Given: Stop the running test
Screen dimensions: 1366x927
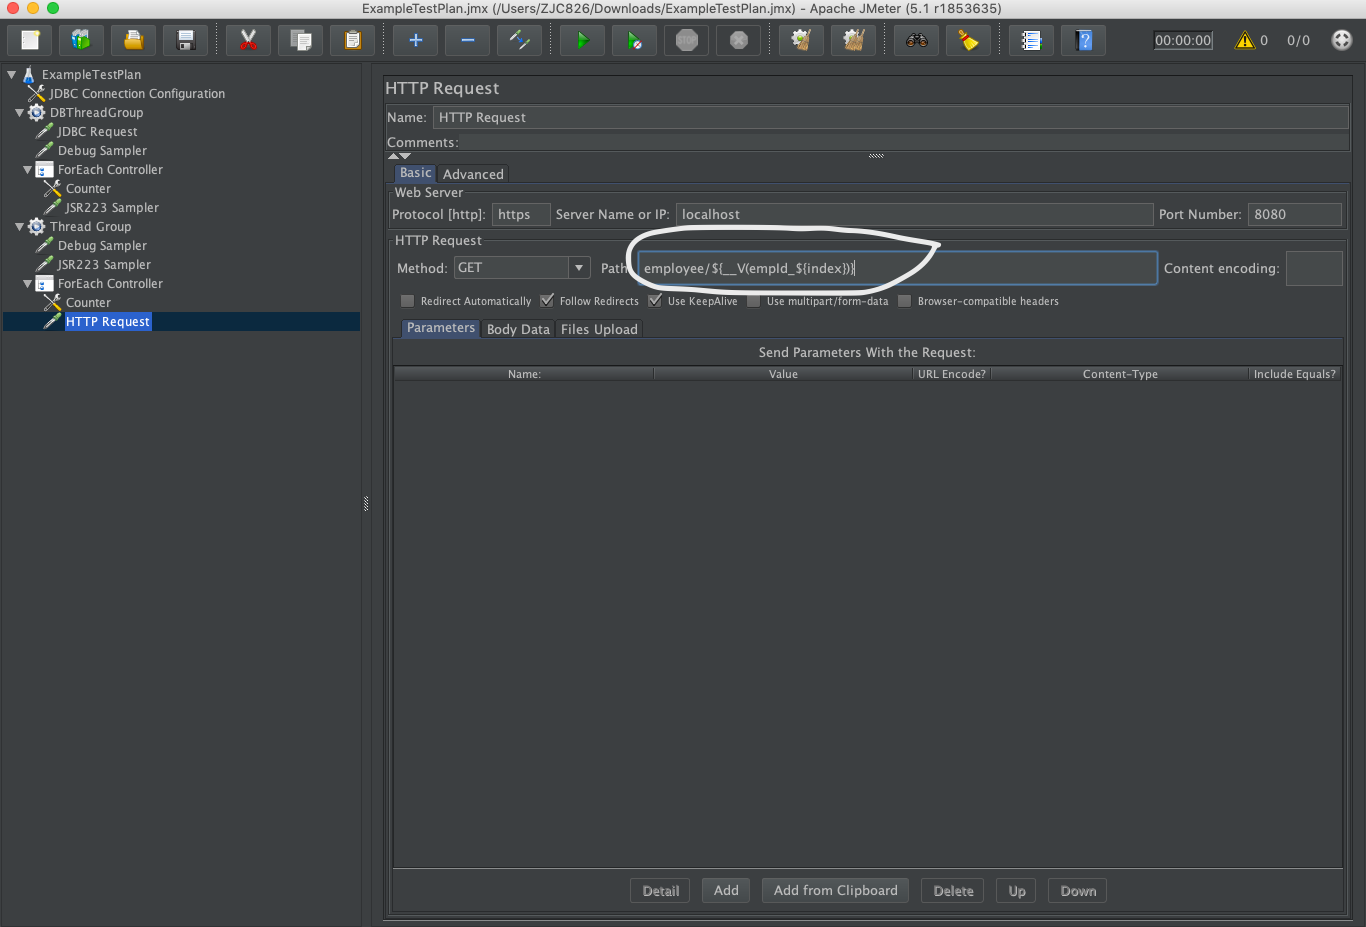Looking at the screenshot, I should click(686, 40).
